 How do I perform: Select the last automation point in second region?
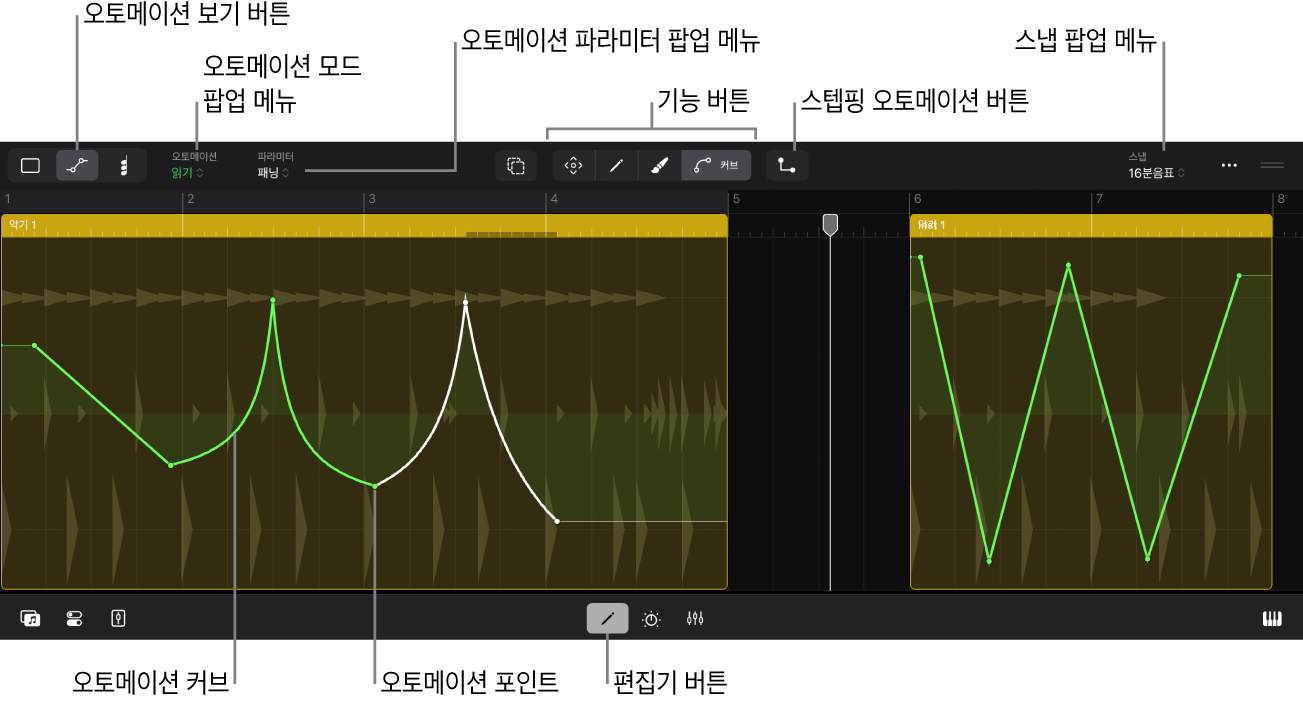(x=1239, y=276)
